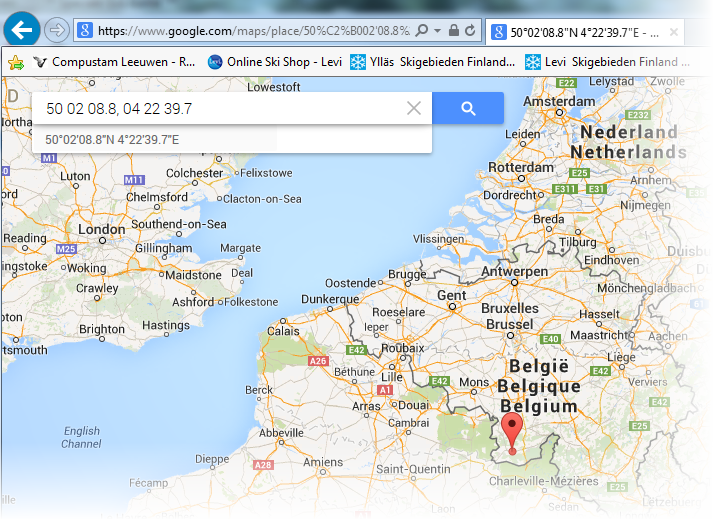Click the E31 road shield

point(596,189)
